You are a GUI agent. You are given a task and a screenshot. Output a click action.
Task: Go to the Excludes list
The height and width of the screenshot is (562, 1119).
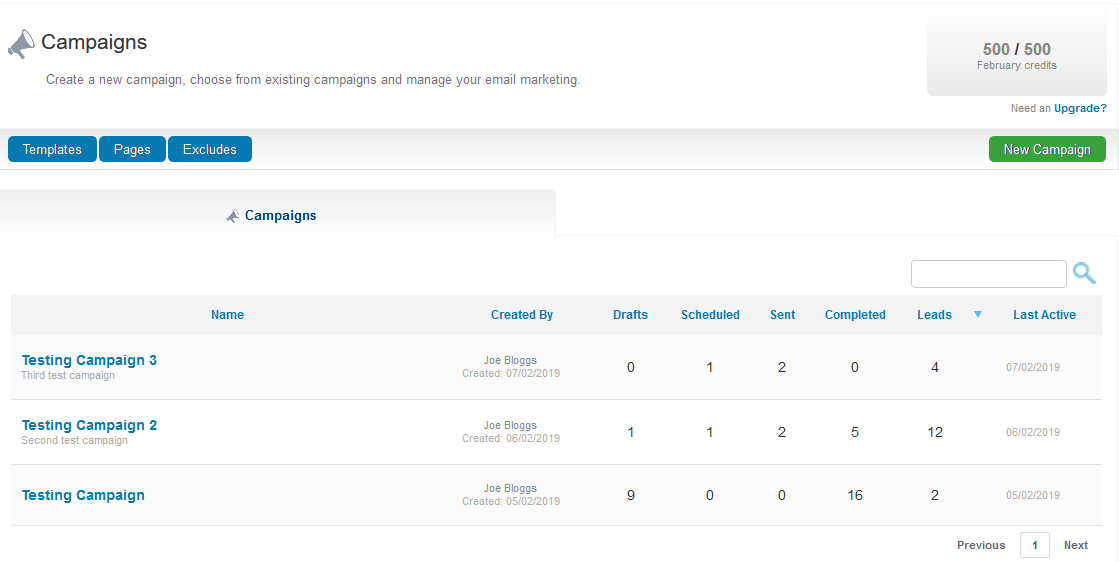[x=210, y=149]
